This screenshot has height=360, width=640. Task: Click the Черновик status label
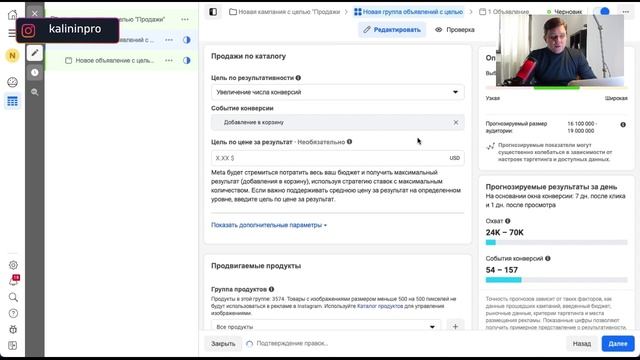(x=568, y=12)
